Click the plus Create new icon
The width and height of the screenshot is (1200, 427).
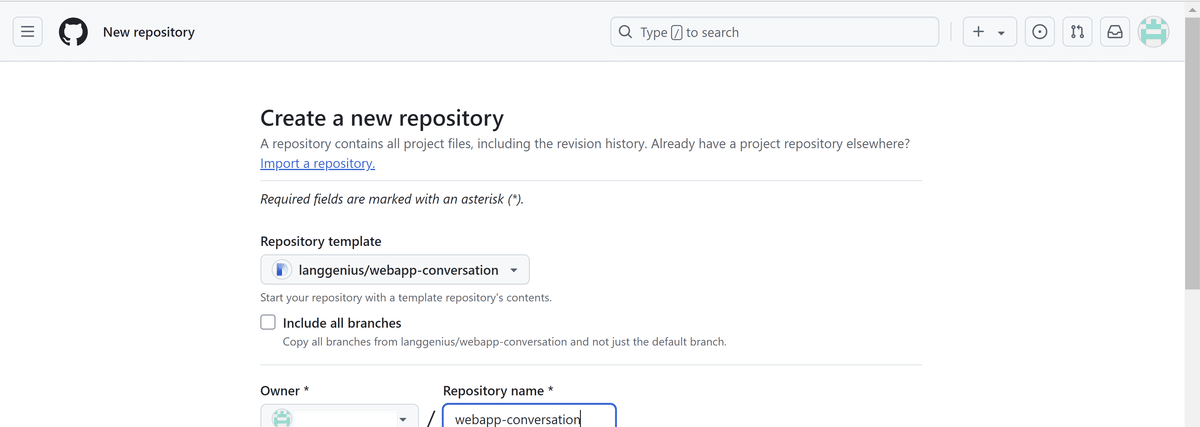[978, 32]
